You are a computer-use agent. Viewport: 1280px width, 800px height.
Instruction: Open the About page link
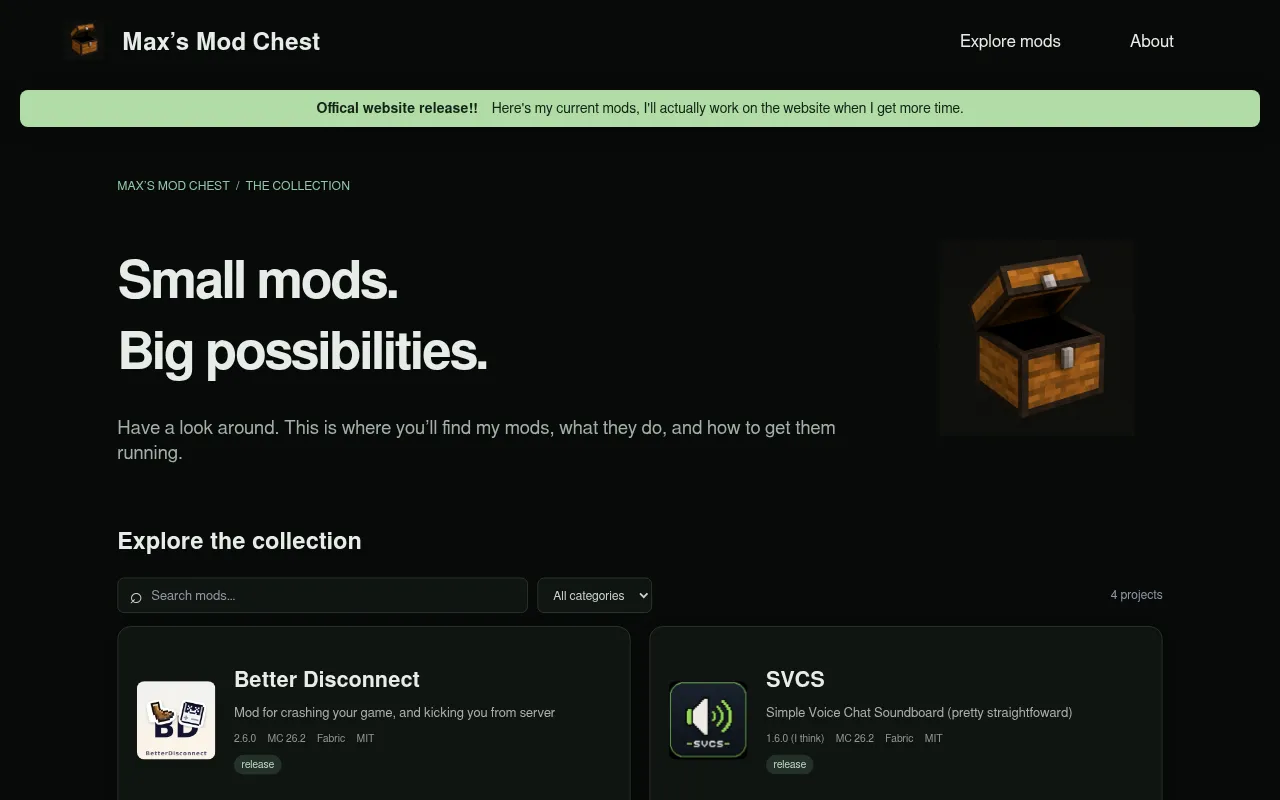click(1151, 41)
